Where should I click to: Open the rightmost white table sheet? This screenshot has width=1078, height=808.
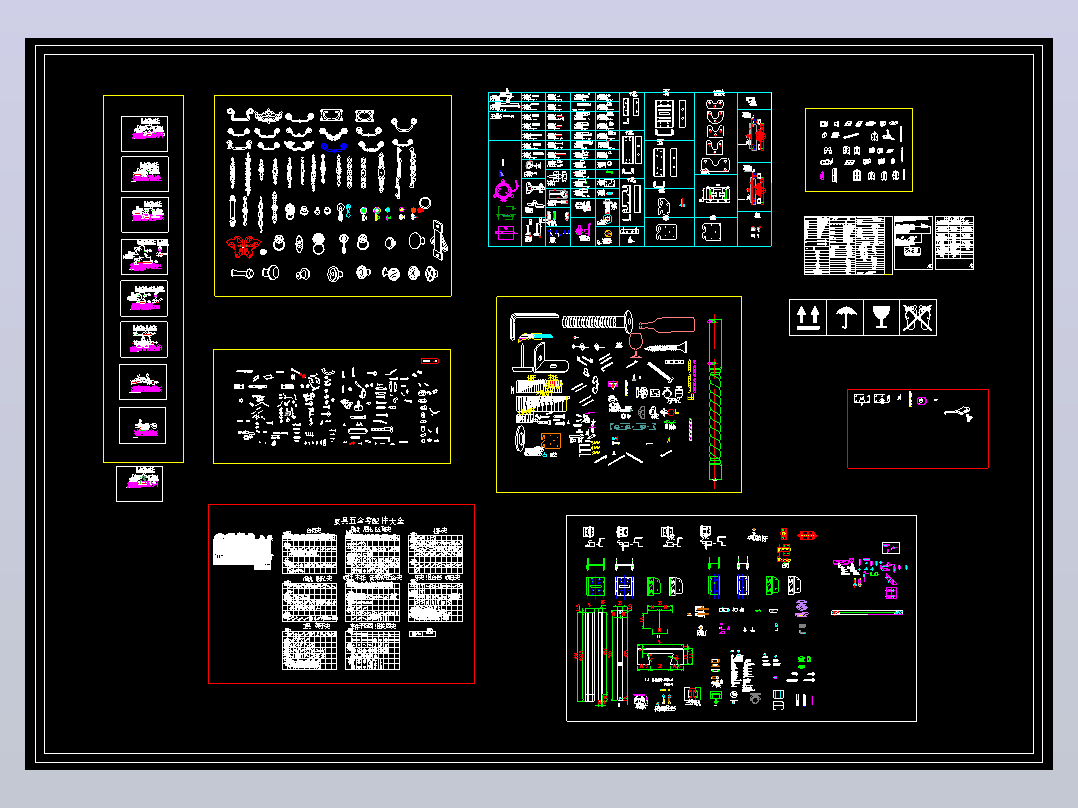954,243
